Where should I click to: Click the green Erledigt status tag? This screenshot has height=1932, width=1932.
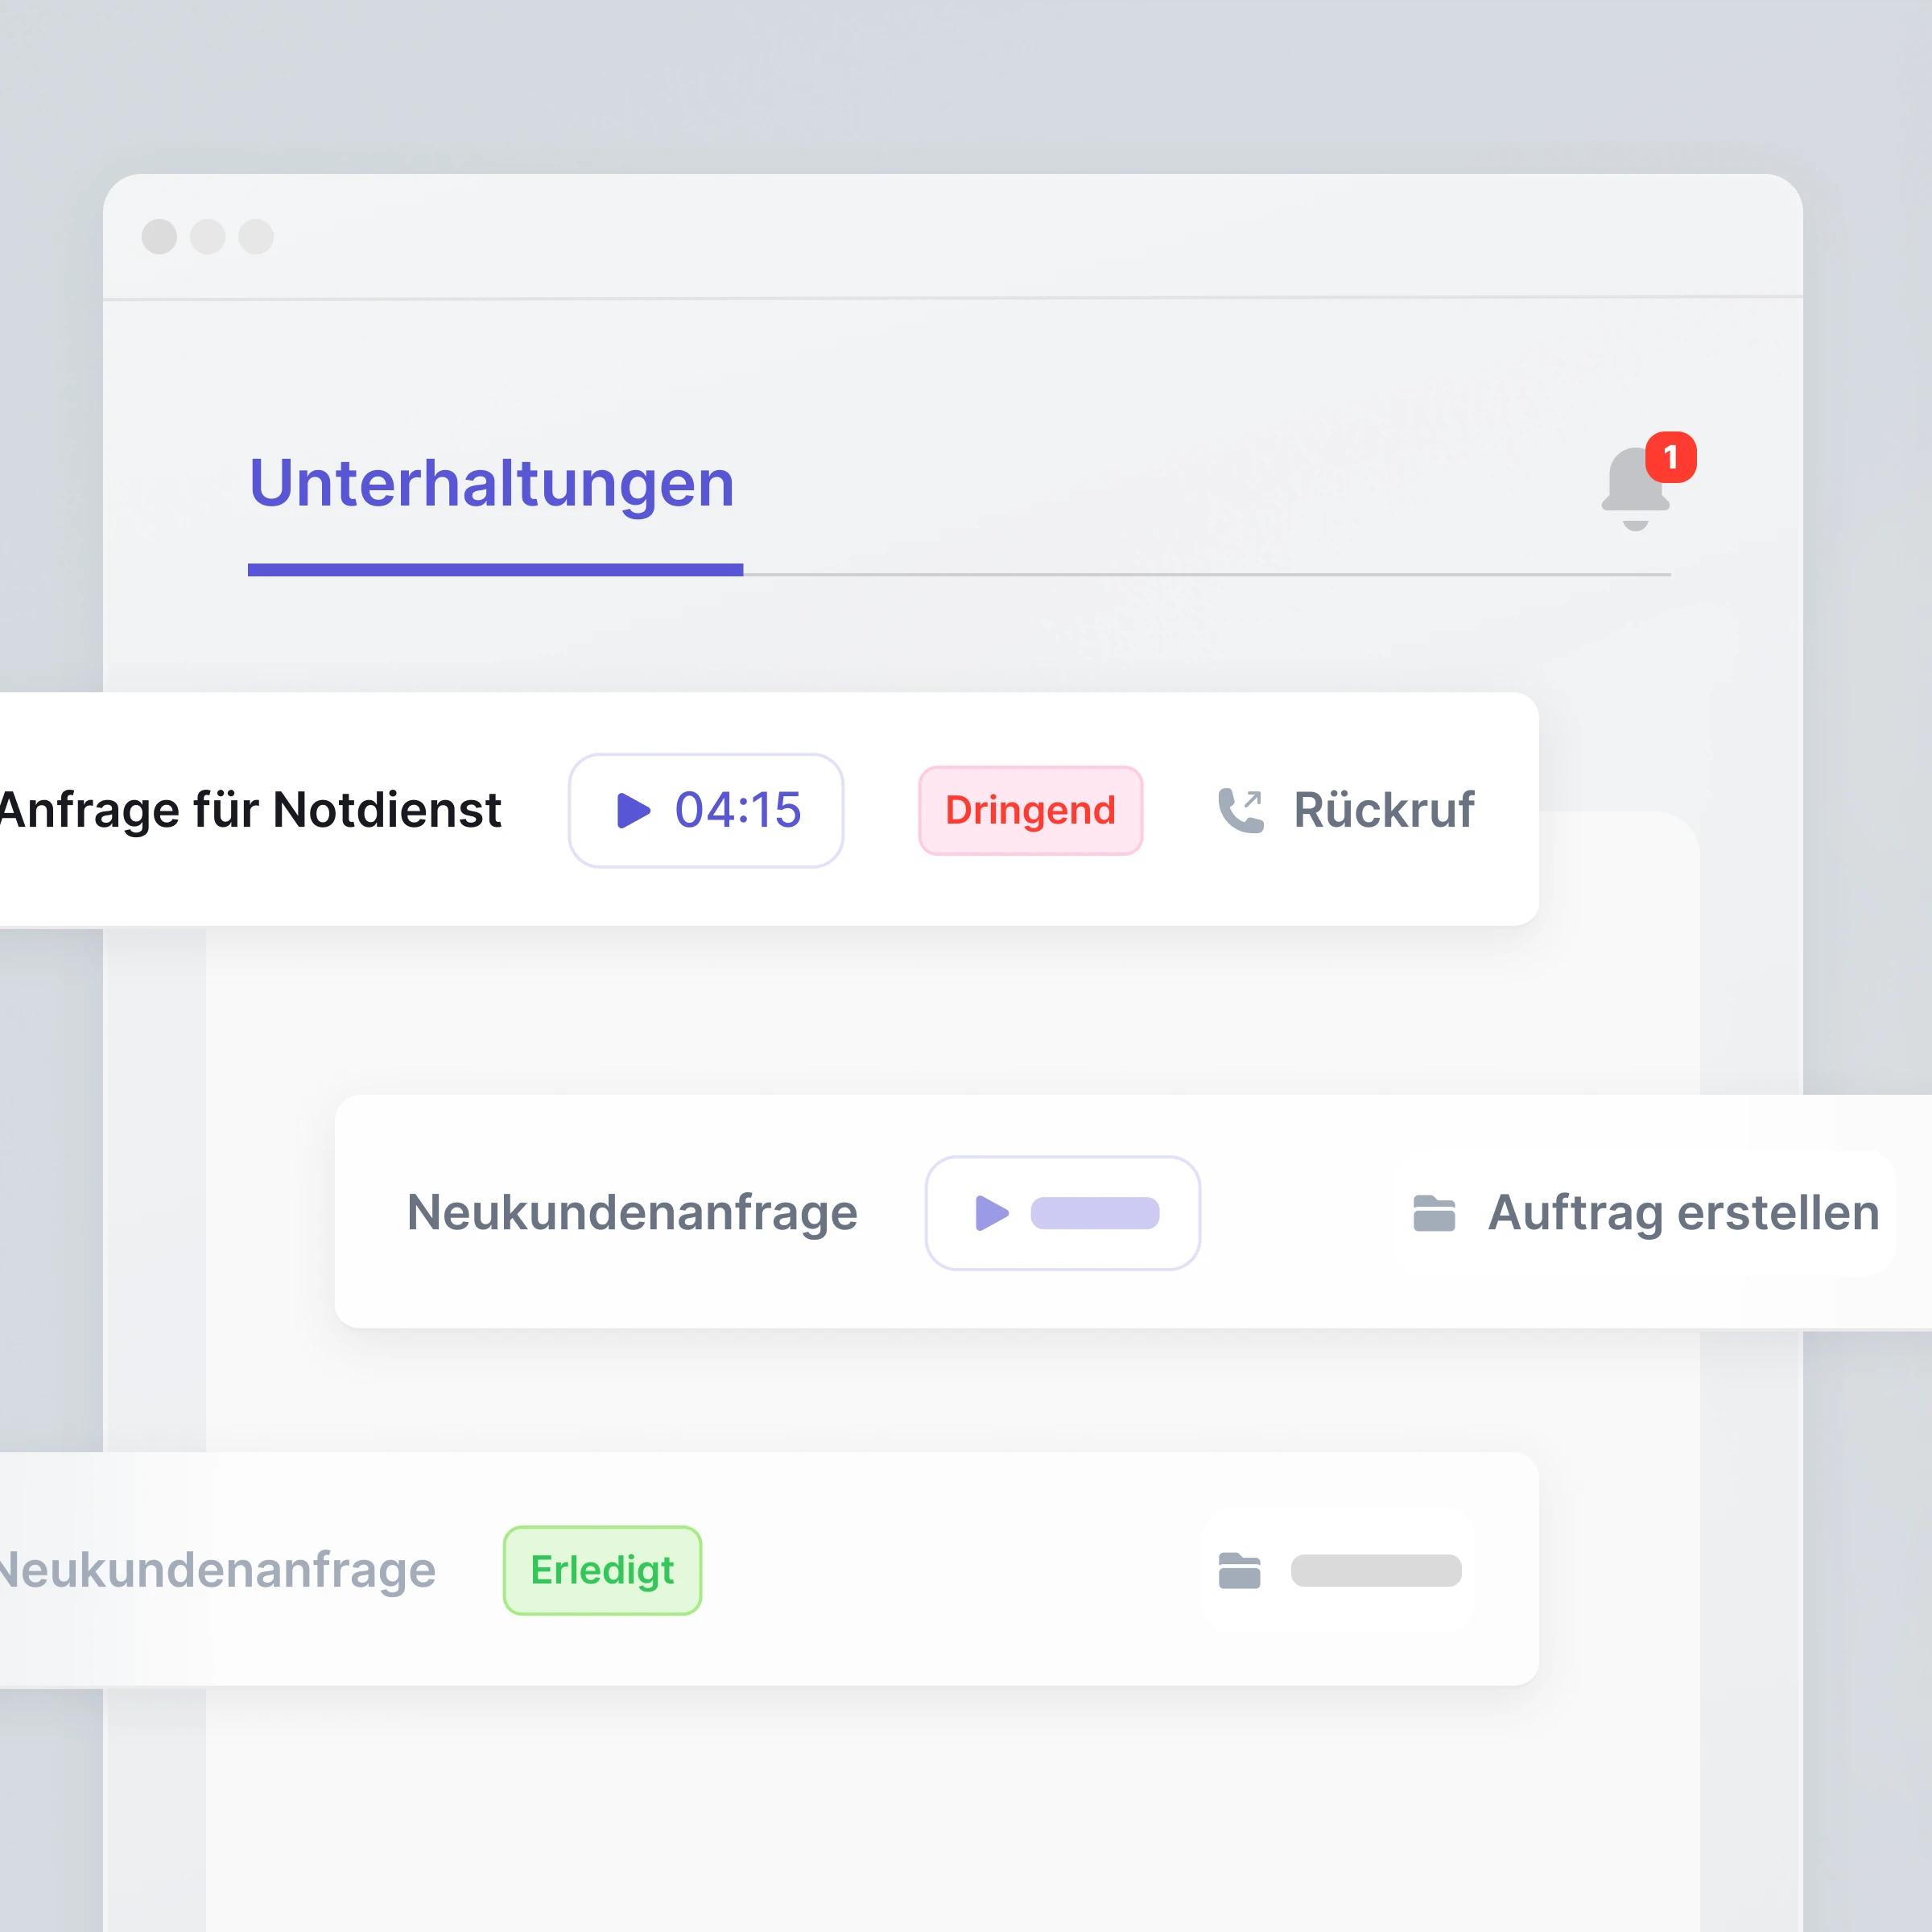point(602,1570)
